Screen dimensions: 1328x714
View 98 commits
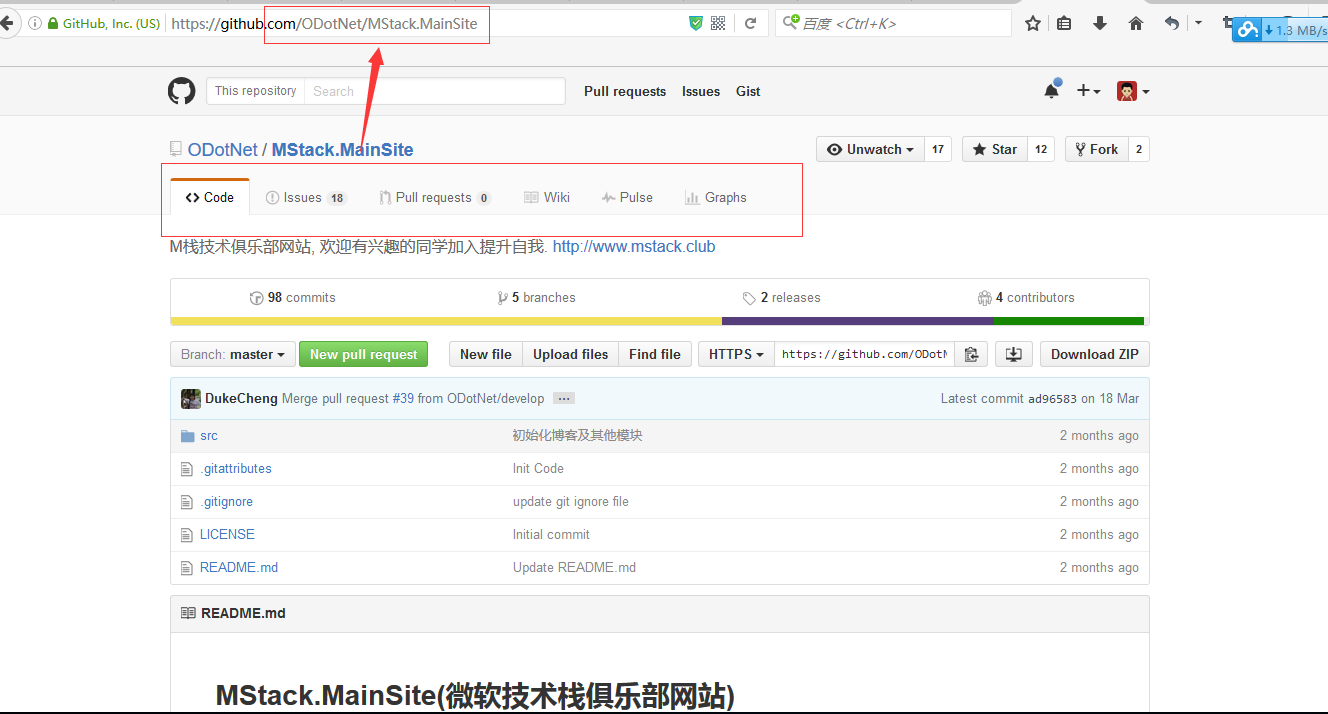click(292, 298)
